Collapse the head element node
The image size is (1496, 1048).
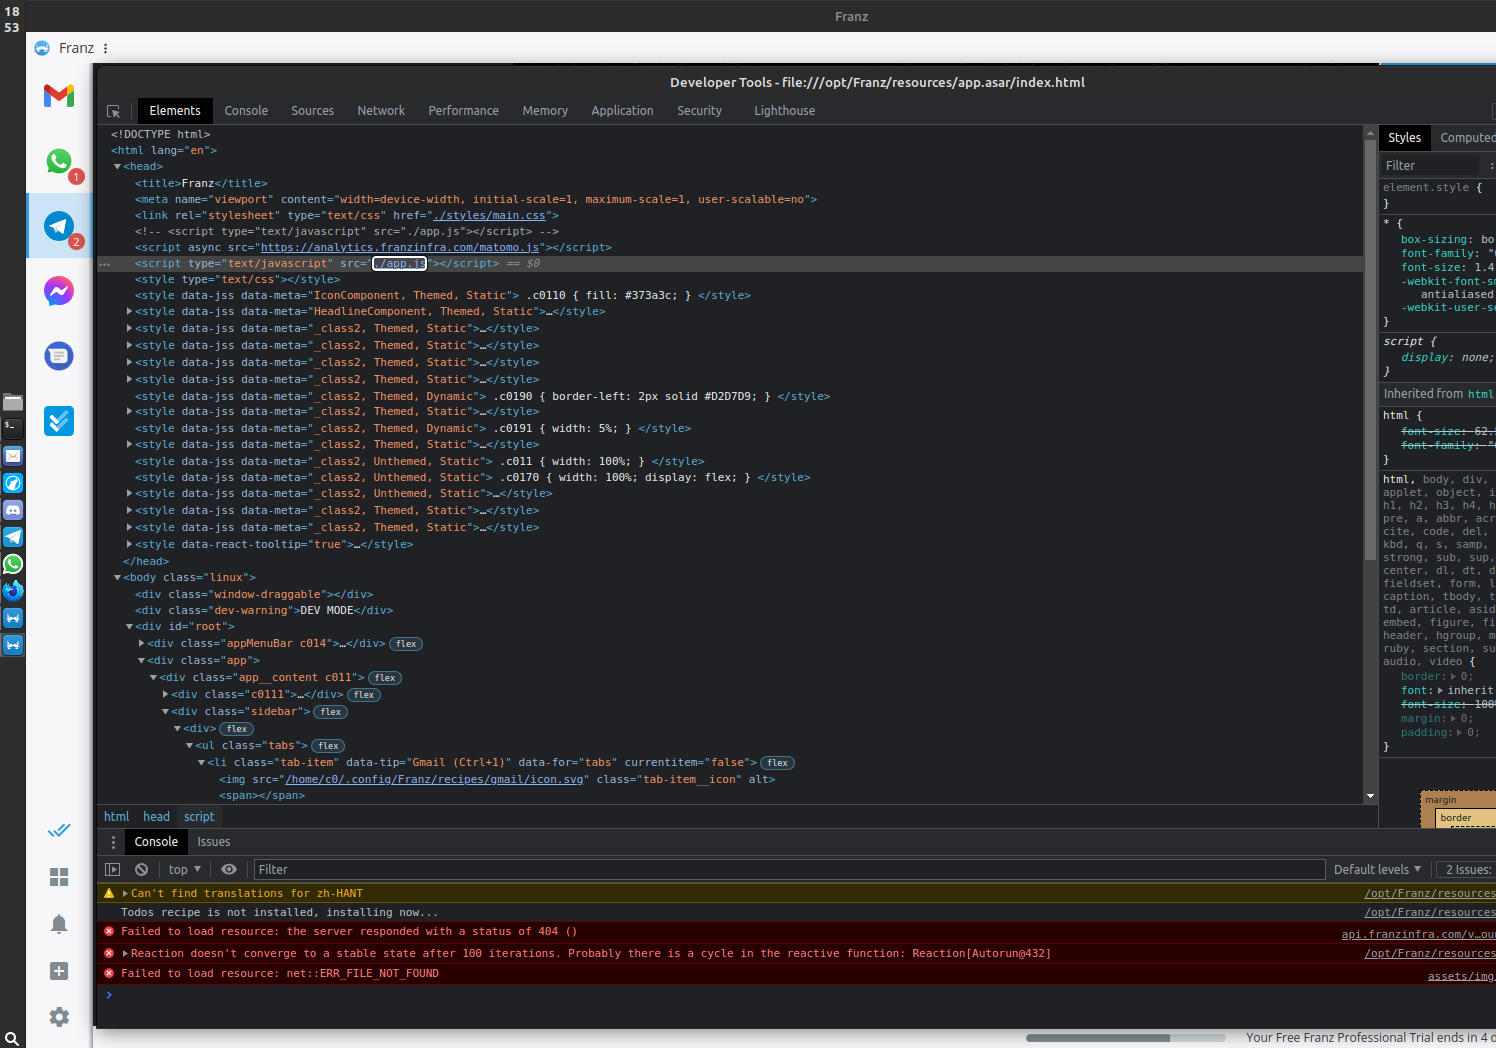point(118,167)
